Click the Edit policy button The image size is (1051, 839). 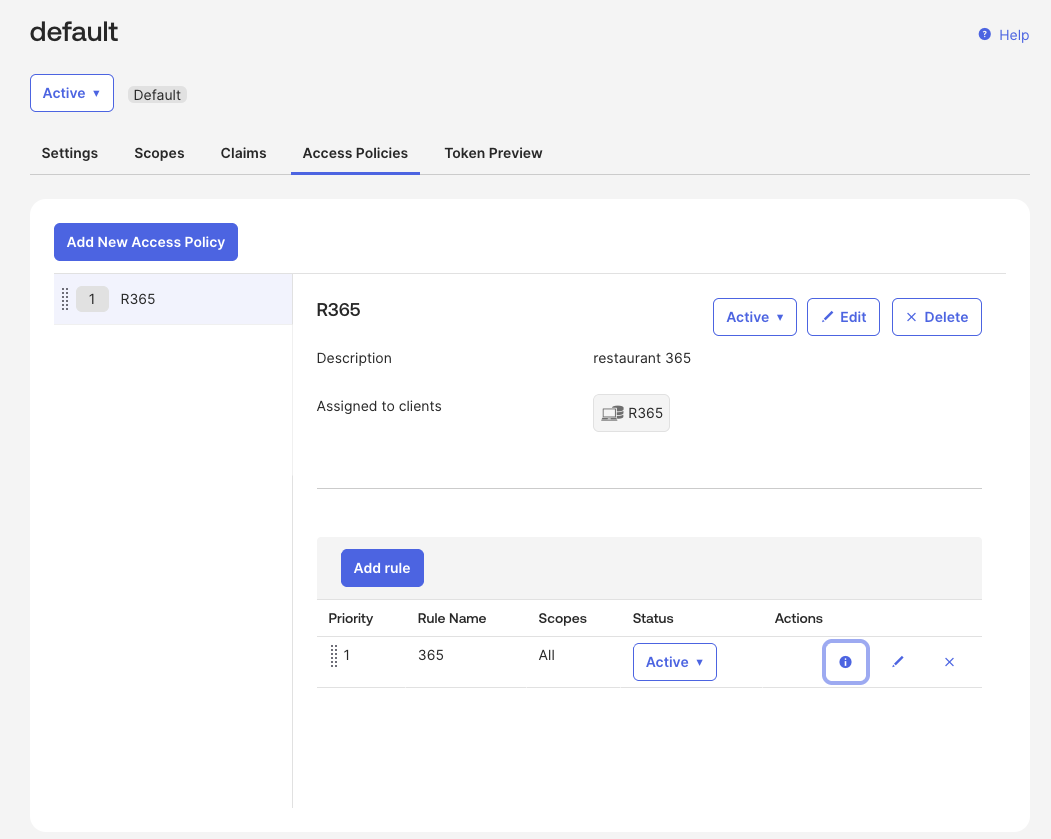[x=843, y=317]
